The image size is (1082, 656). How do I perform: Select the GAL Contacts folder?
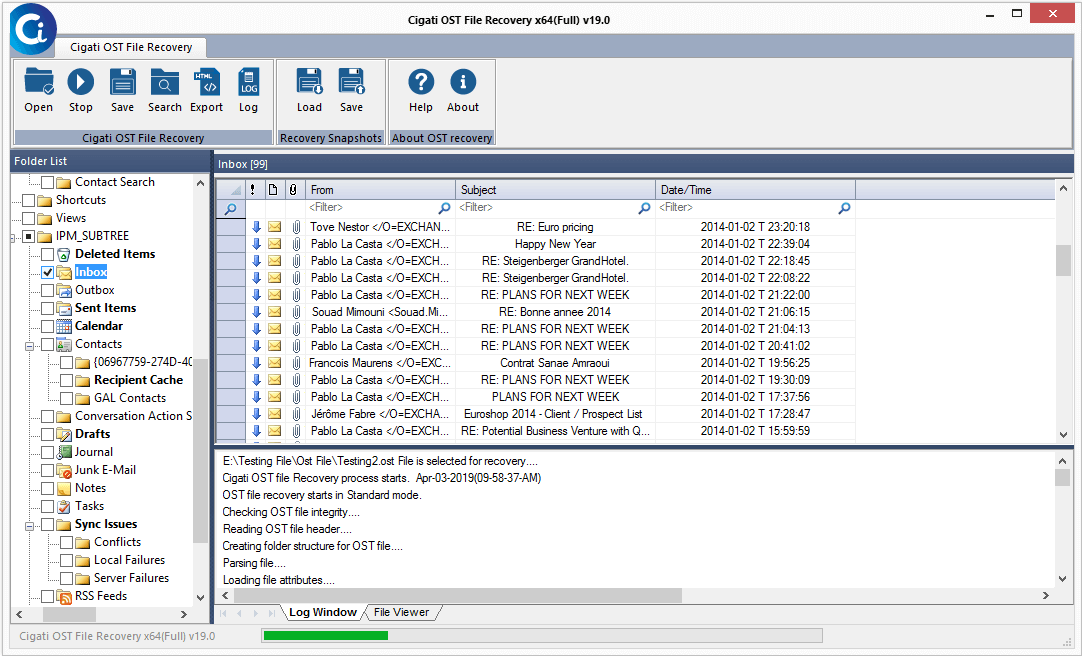pos(130,398)
